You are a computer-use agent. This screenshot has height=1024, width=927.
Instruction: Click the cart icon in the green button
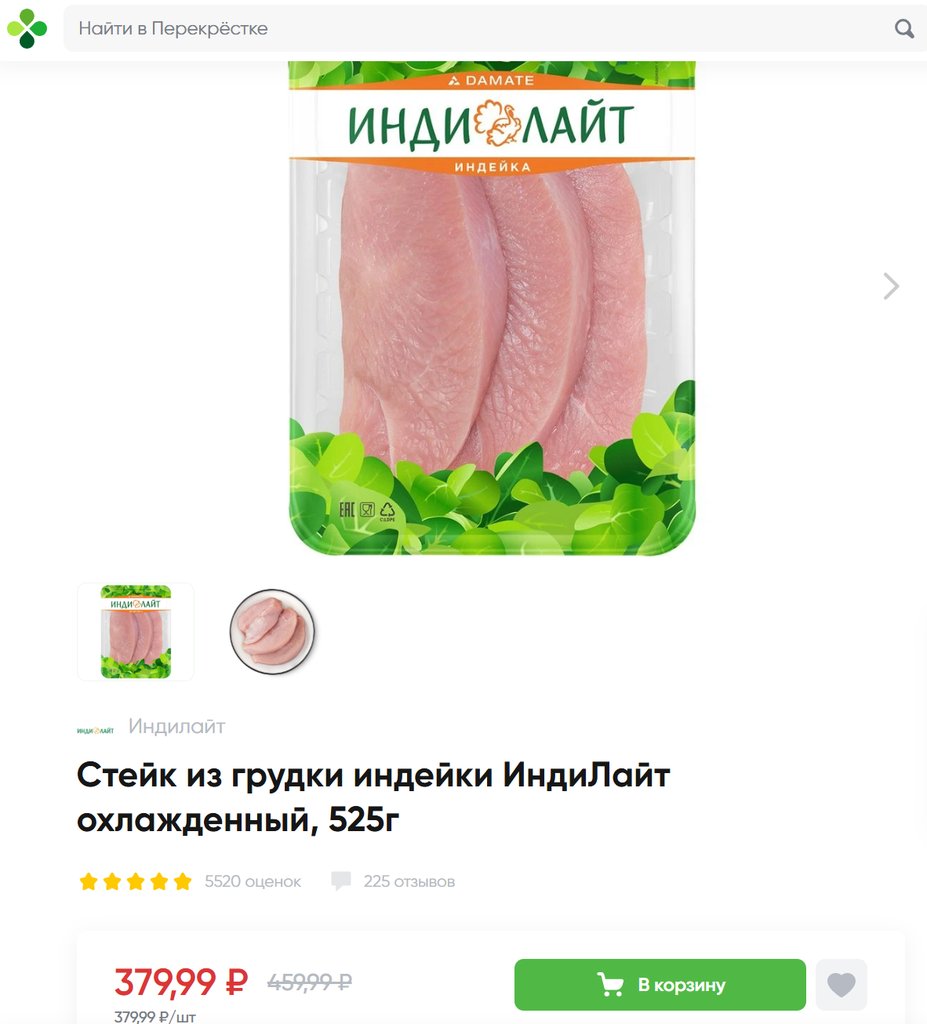pos(610,984)
